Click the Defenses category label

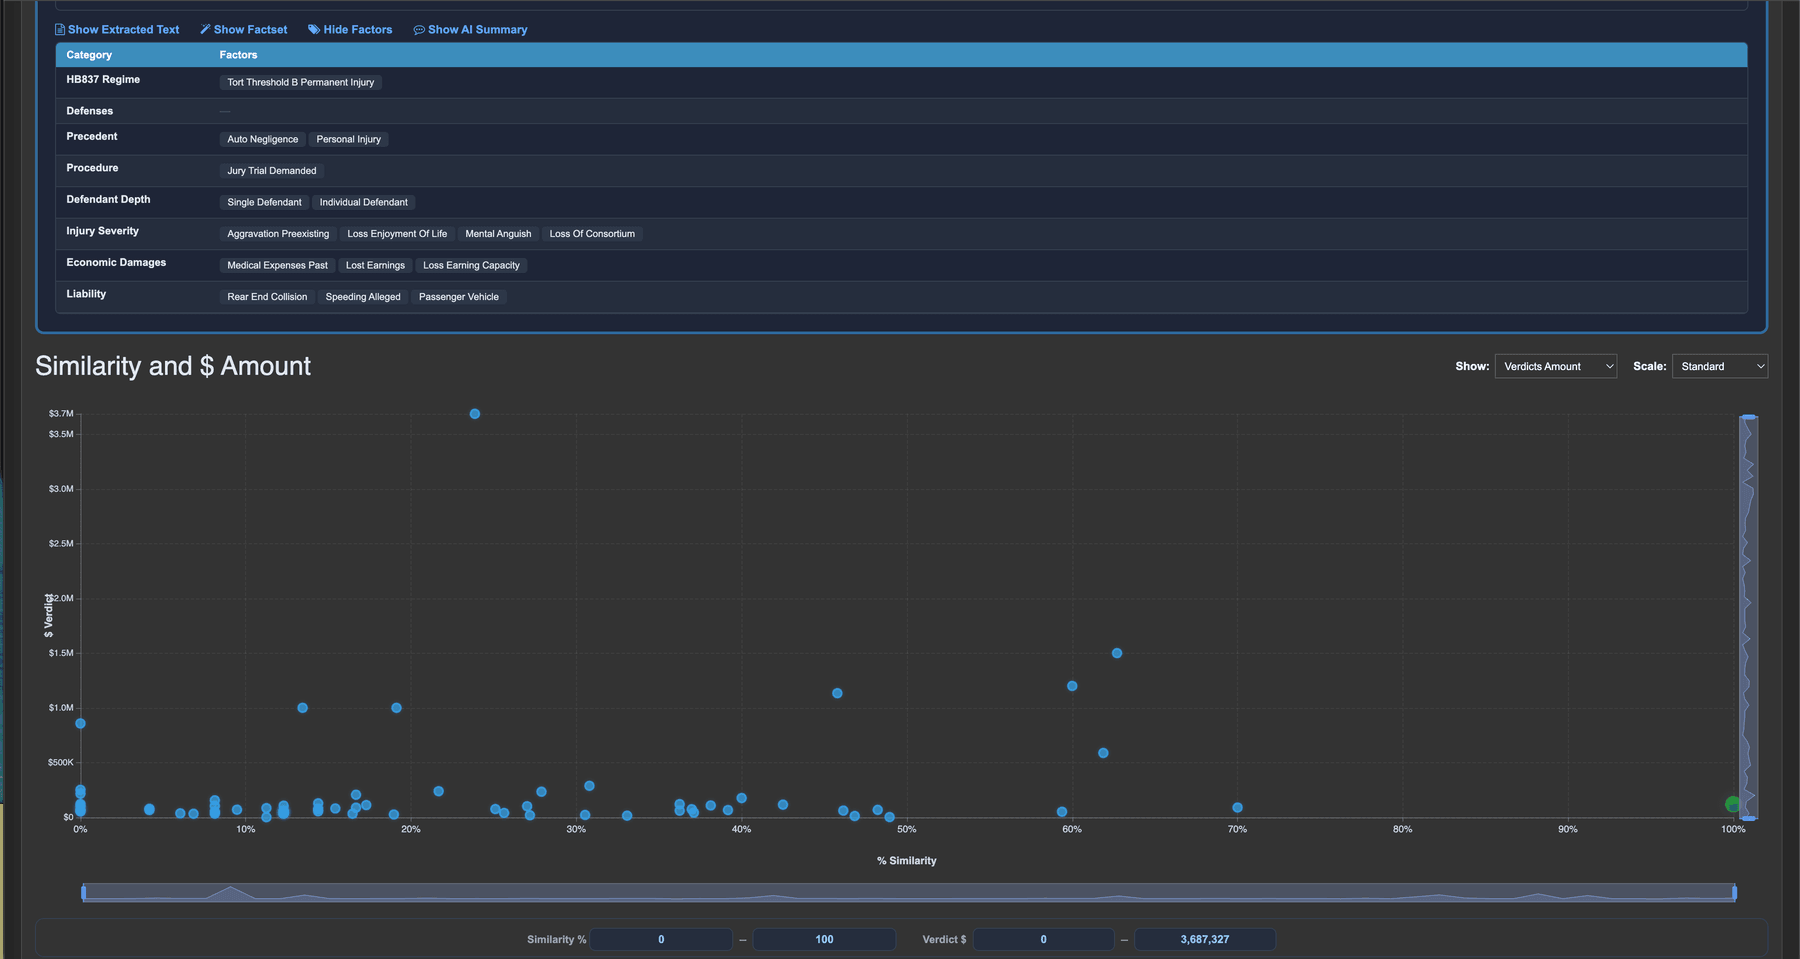[90, 111]
